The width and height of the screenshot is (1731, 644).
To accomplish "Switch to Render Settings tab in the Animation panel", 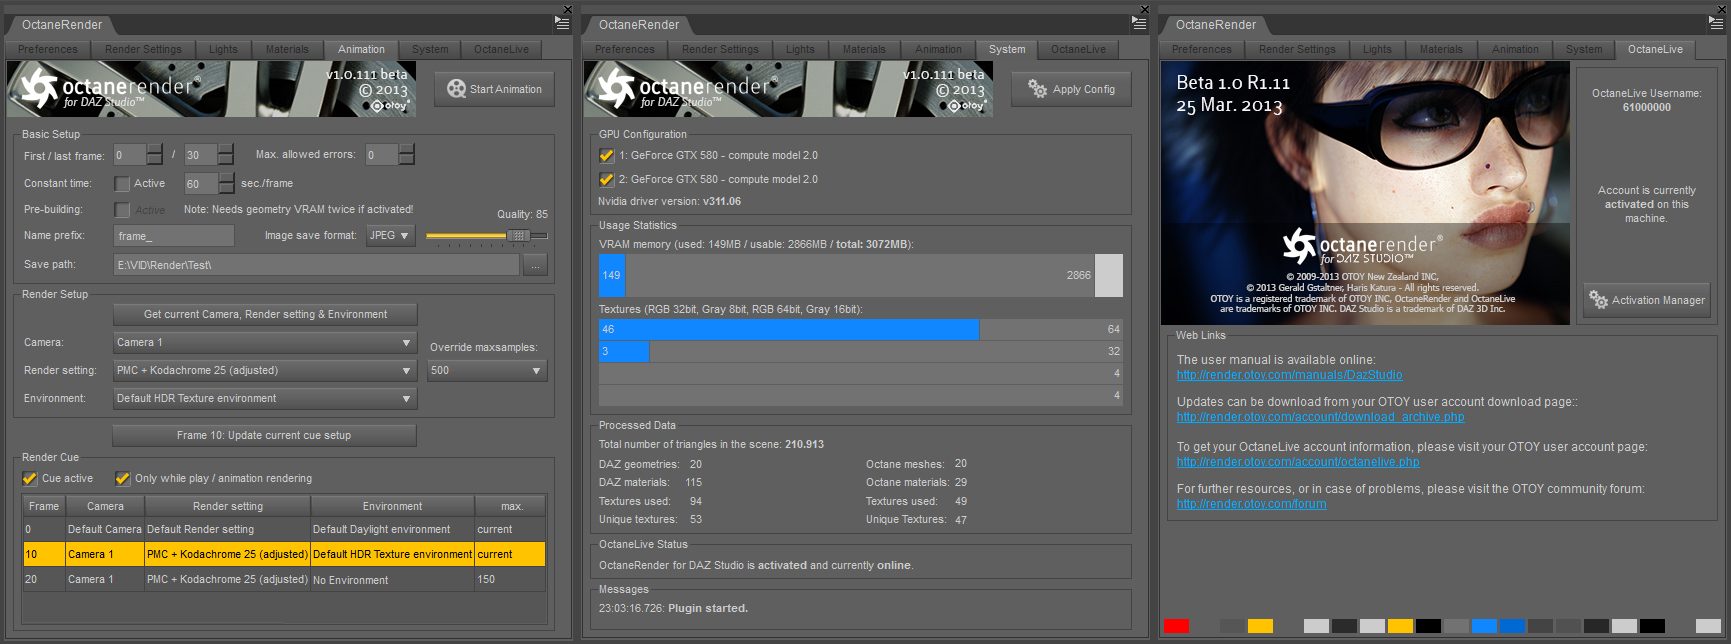I will coord(143,49).
